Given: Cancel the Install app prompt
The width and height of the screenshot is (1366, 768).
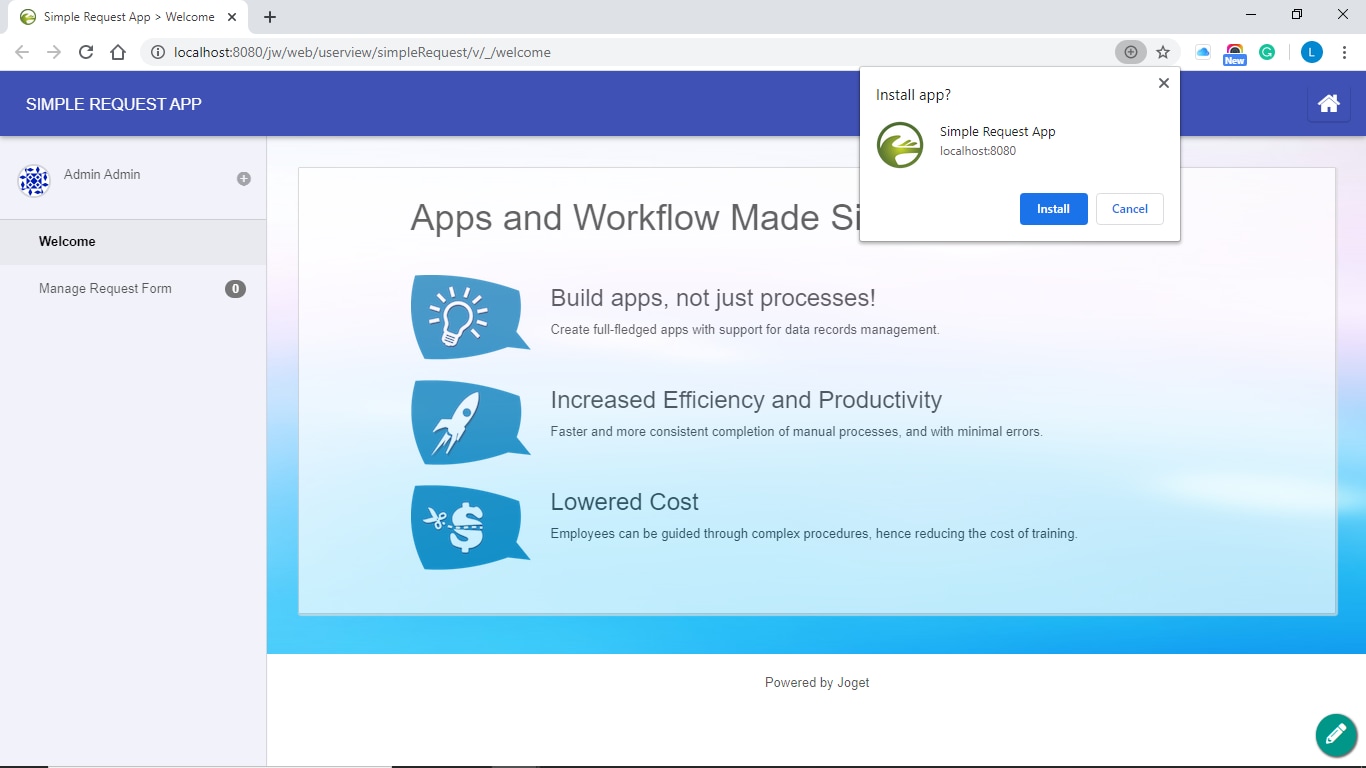Looking at the screenshot, I should click(1129, 209).
